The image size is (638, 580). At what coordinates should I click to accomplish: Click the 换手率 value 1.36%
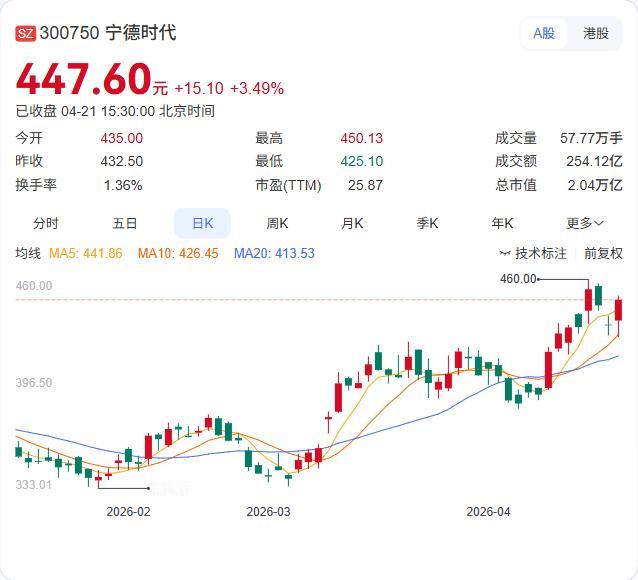123,185
